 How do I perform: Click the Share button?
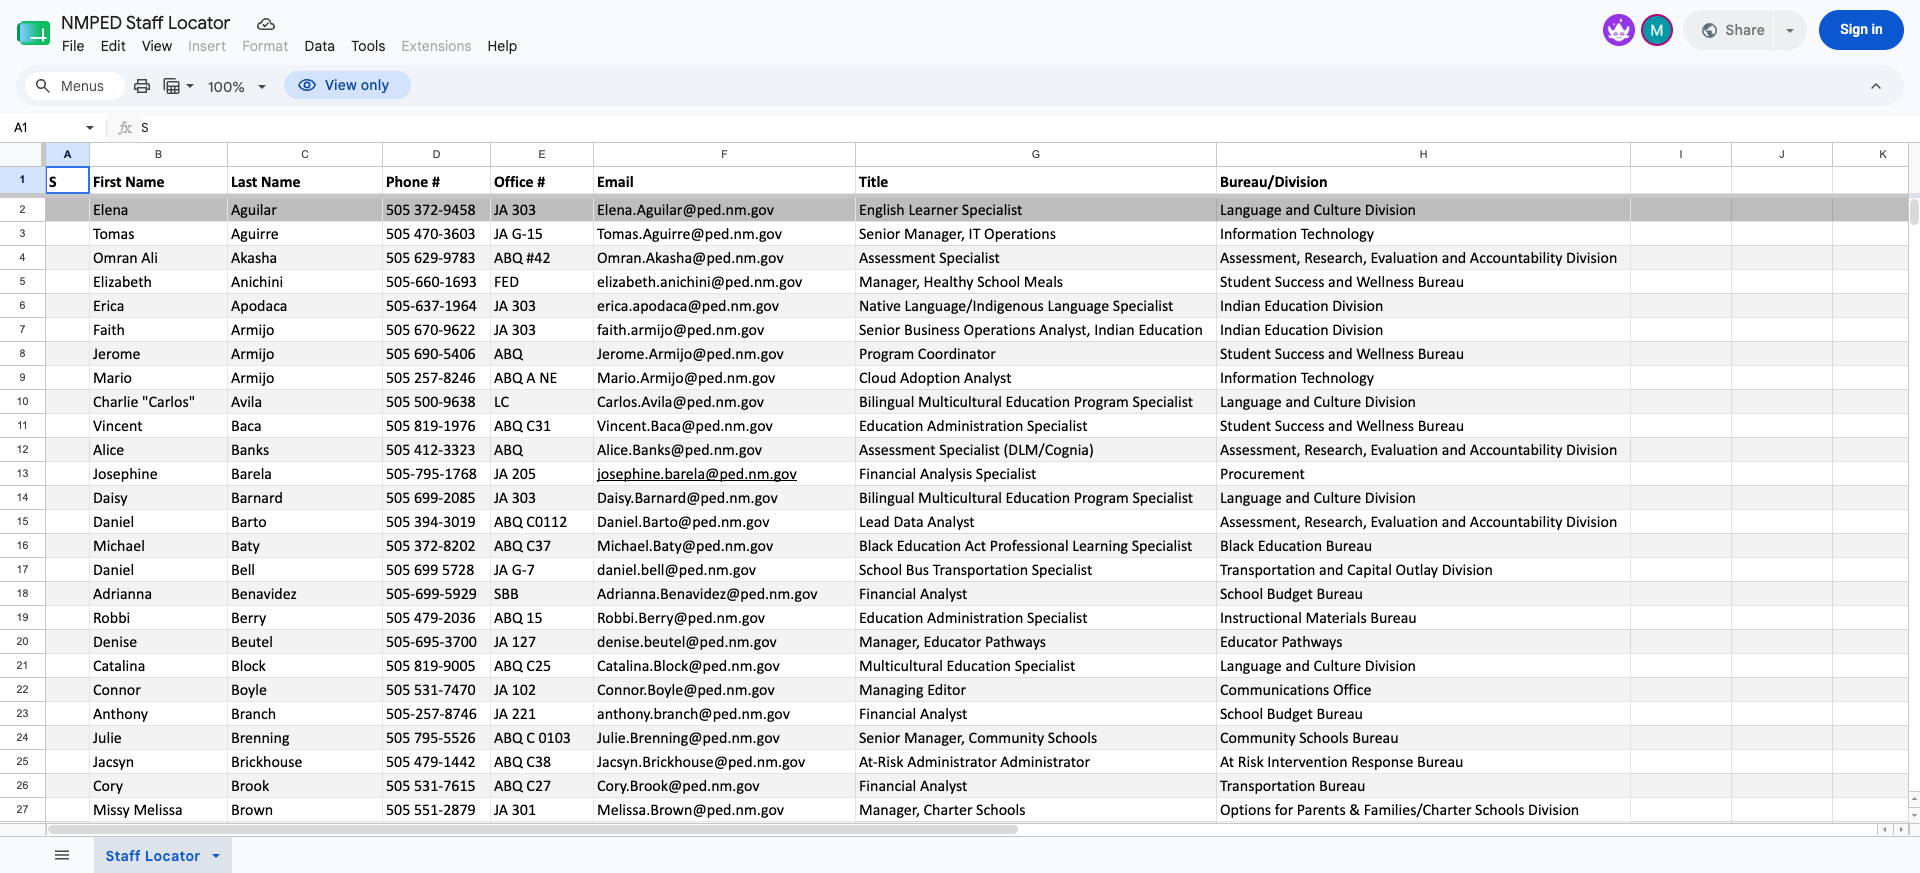[x=1732, y=30]
